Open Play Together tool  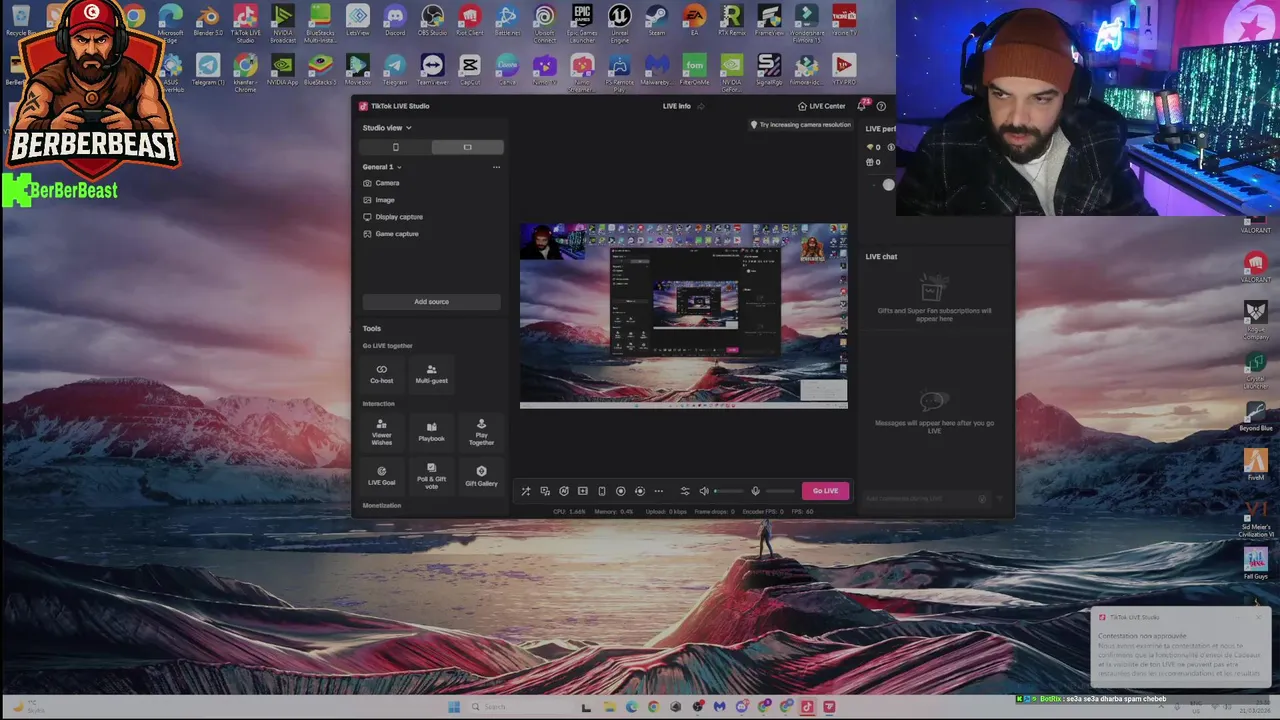481,432
